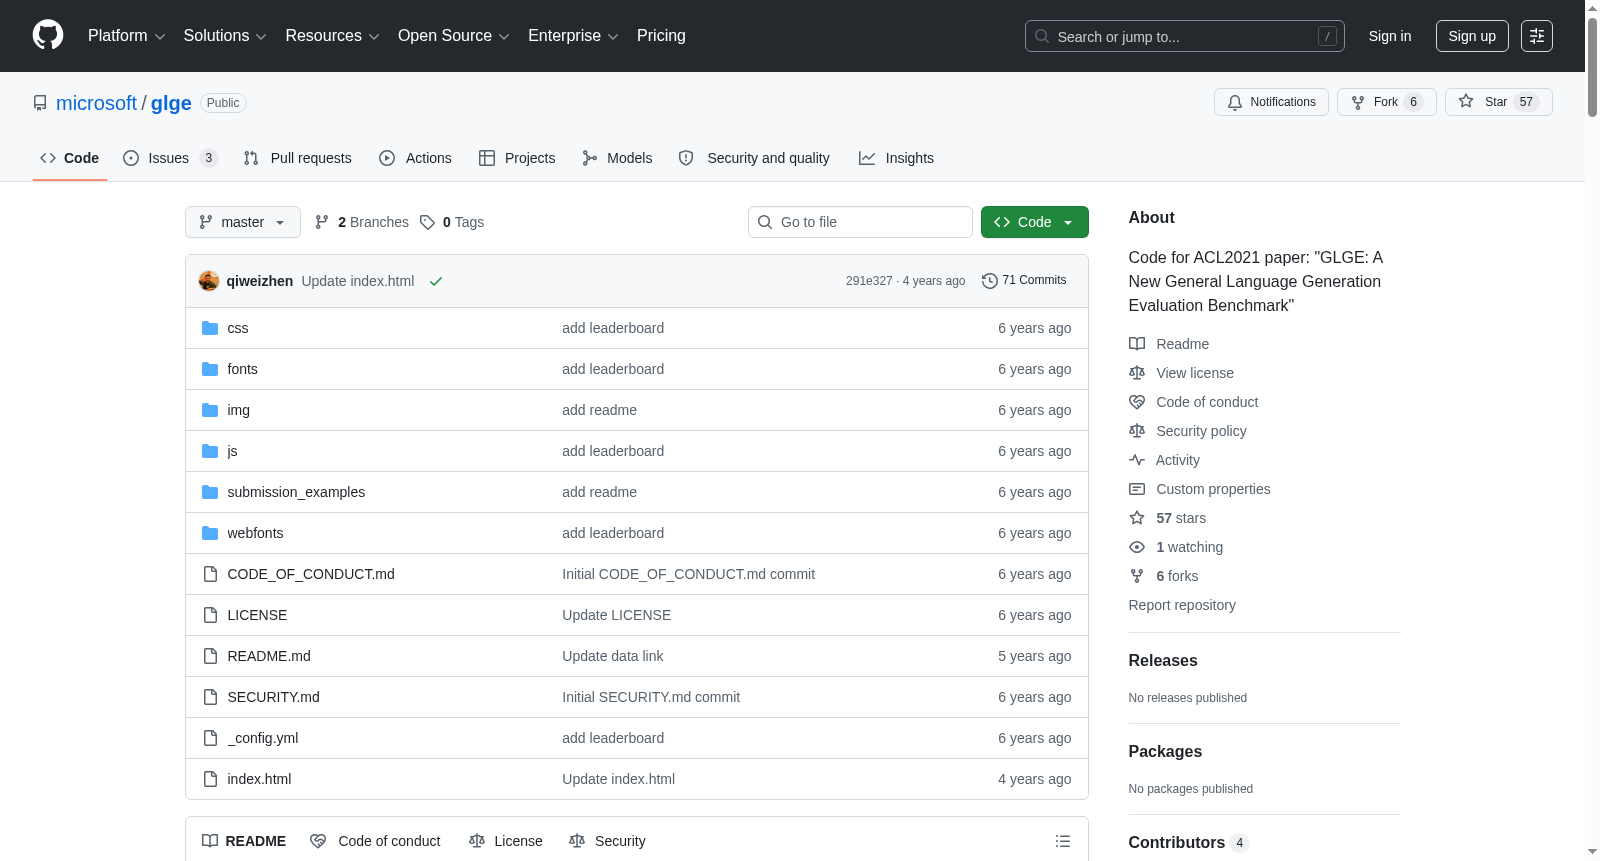The image size is (1600, 861).
Task: Open the green Code clone dropdown
Action: click(x=1035, y=222)
